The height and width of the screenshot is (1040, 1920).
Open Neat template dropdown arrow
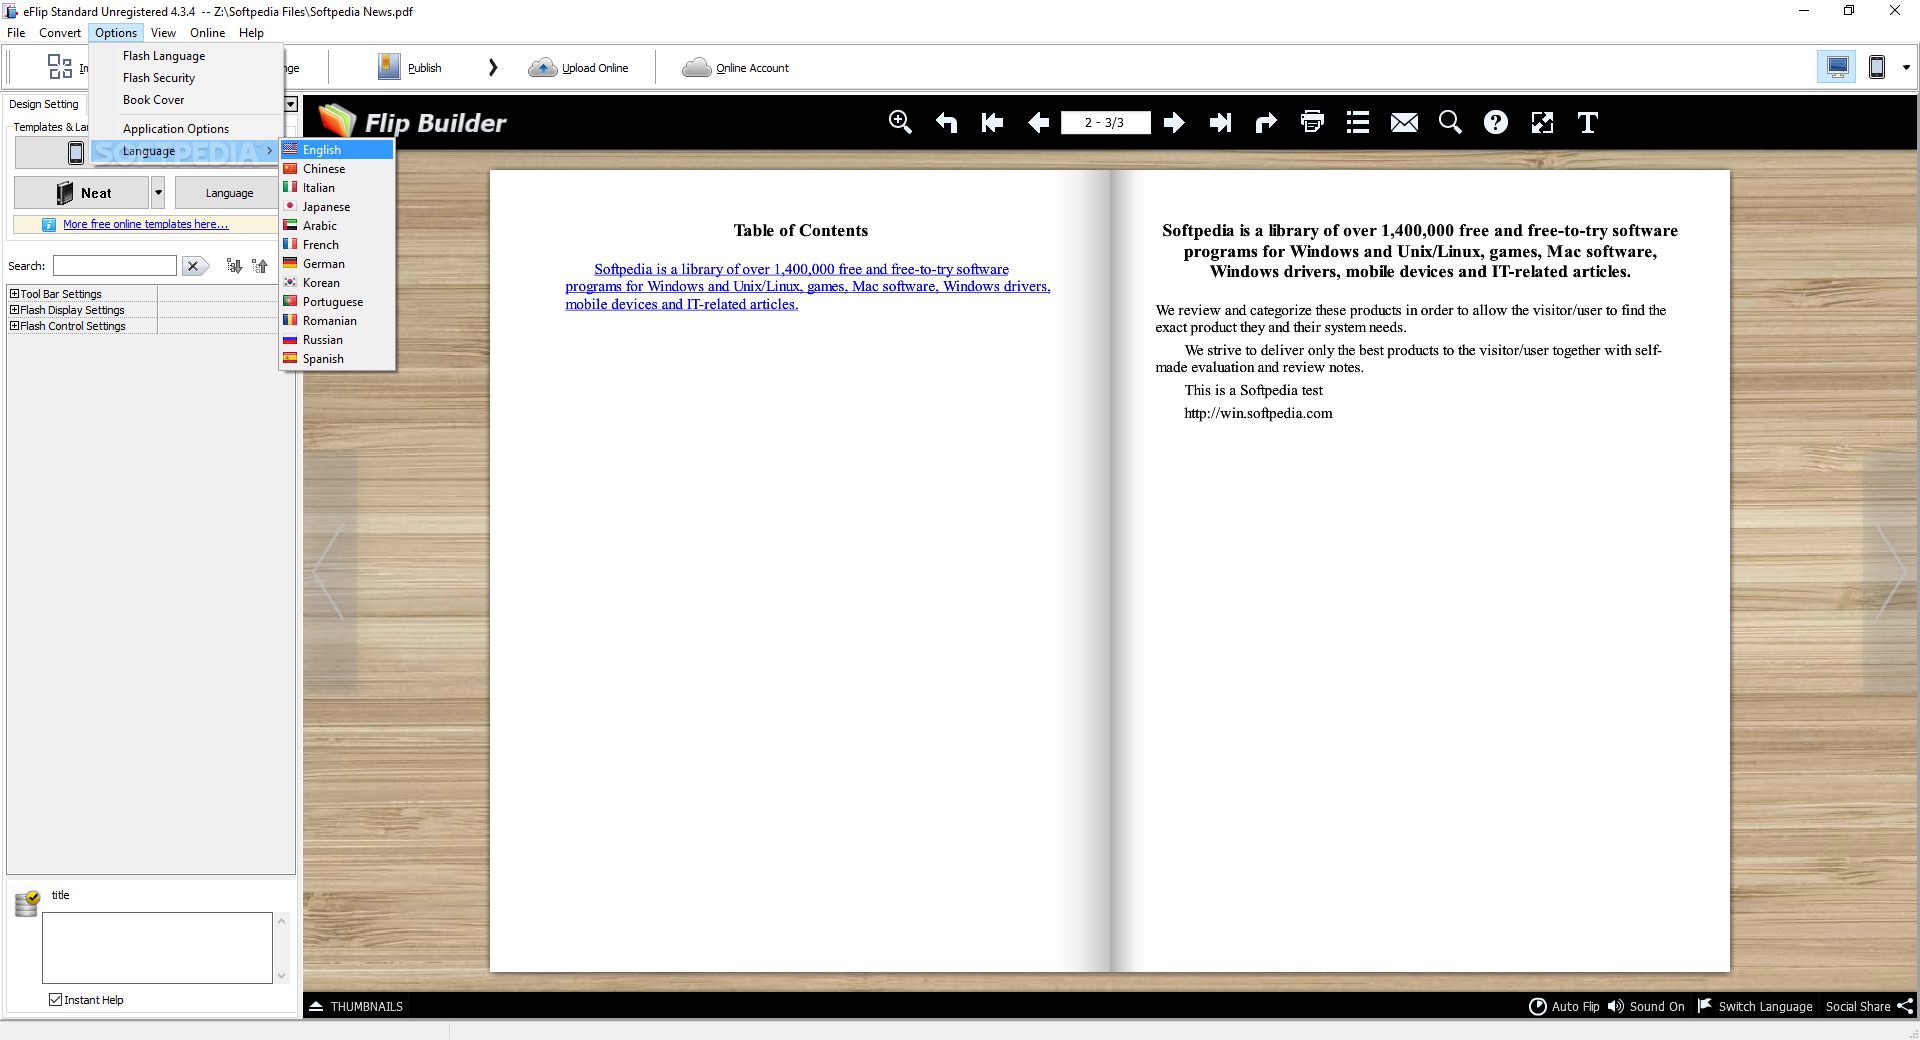pos(158,193)
